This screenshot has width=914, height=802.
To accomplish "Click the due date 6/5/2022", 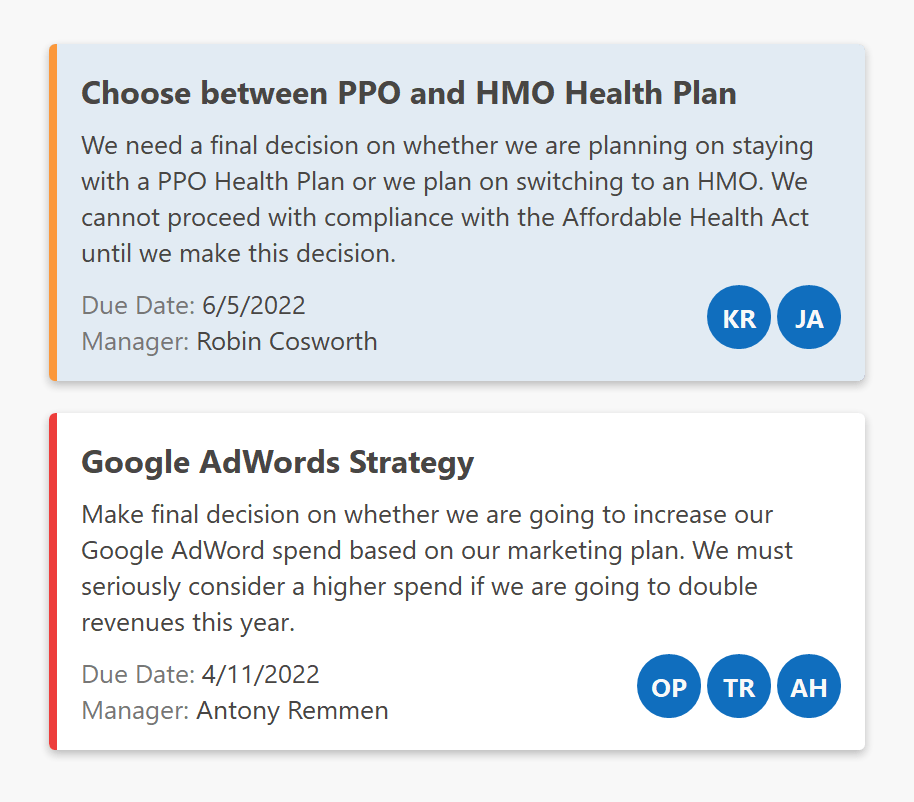I will click(253, 305).
